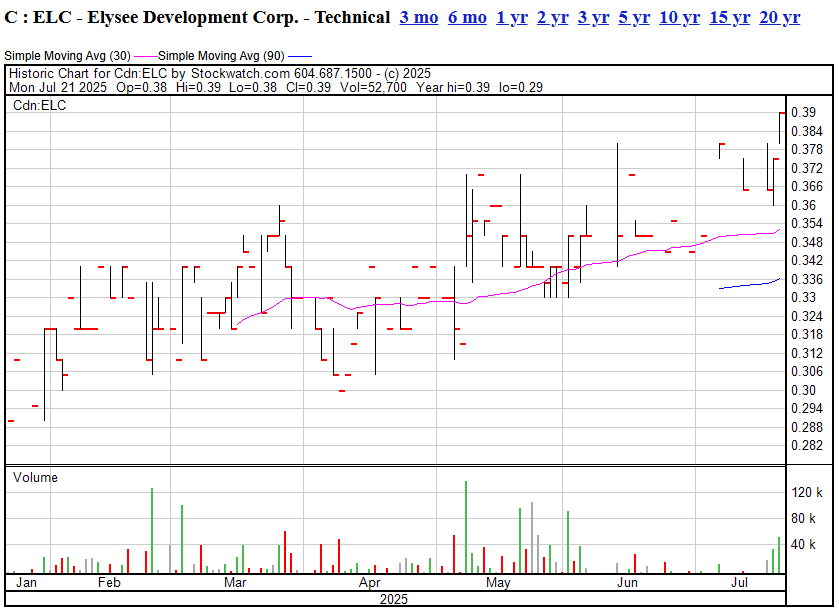Select the 5 yr chart range link
839x614 pixels.
tap(634, 18)
